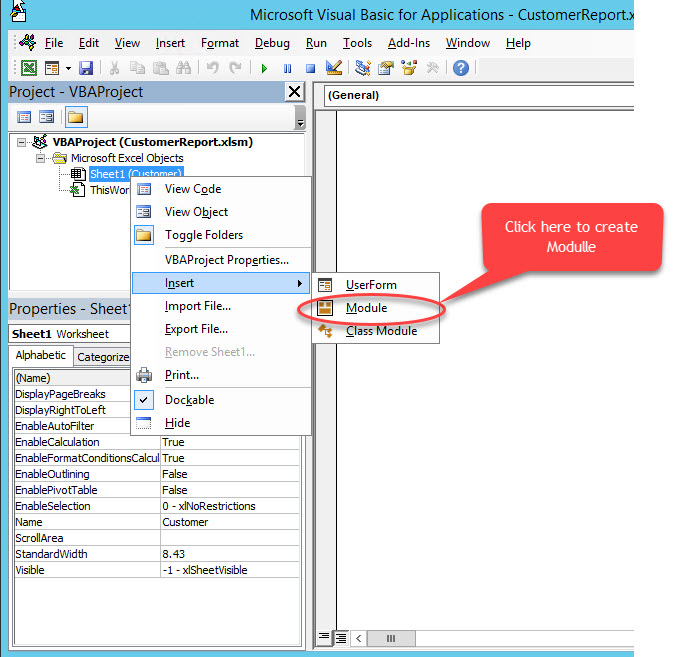The height and width of the screenshot is (657, 675).
Task: Open the Insert menu in menu bar
Action: point(170,43)
